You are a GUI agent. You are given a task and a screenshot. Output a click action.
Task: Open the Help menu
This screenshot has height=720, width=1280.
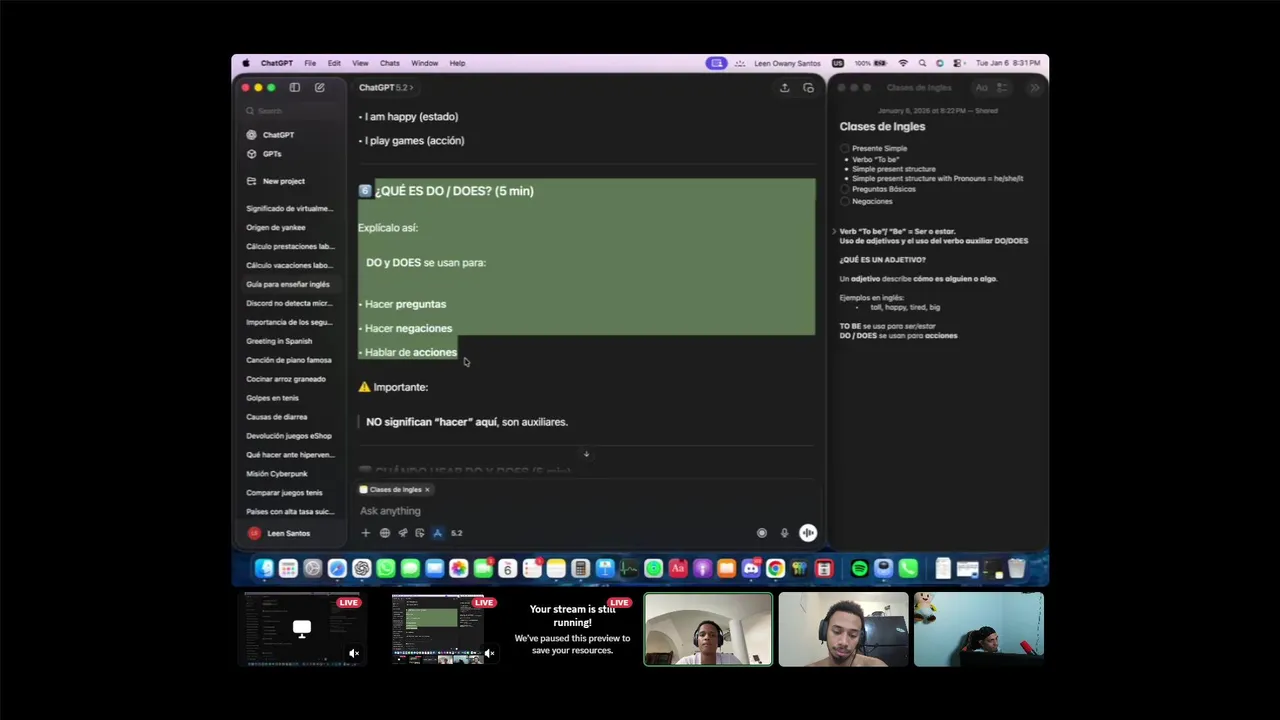457,63
